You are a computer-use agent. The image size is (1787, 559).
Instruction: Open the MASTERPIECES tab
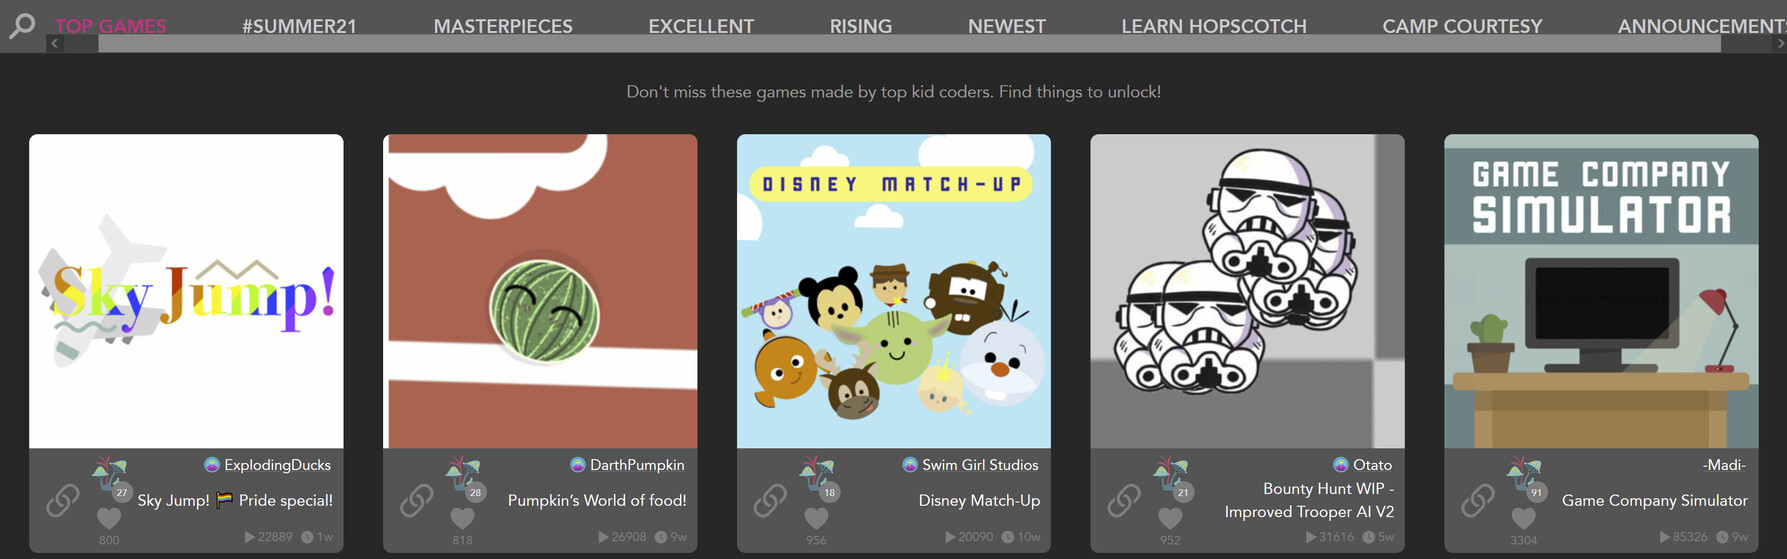pyautogui.click(x=503, y=26)
